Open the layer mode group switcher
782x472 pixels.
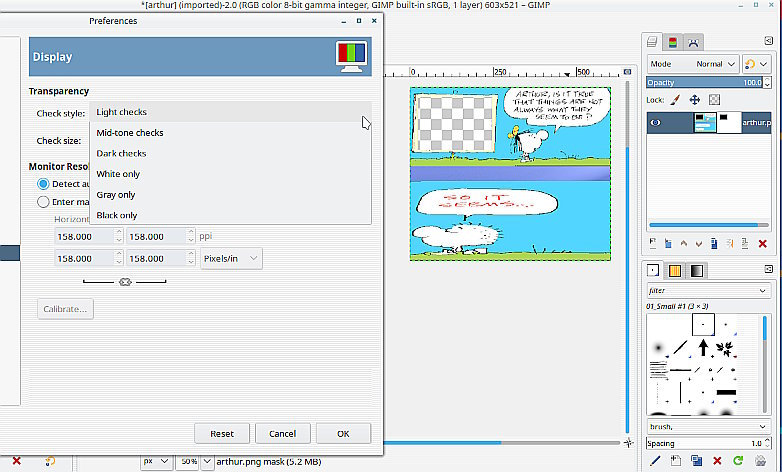[x=756, y=64]
